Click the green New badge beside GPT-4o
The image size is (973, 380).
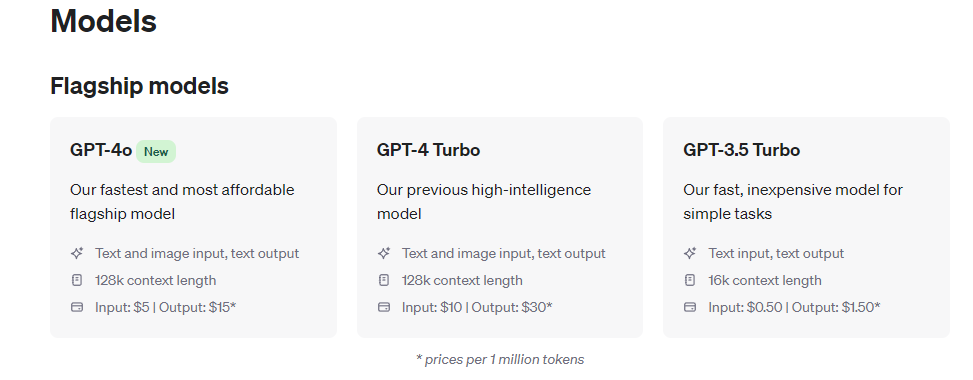pyautogui.click(x=156, y=152)
